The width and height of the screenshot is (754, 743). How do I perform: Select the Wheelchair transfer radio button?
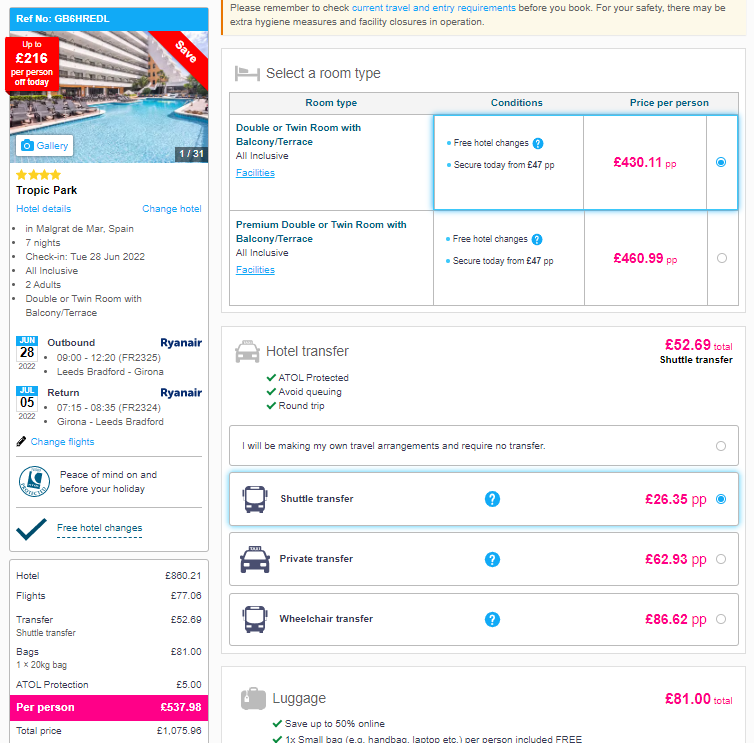(x=721, y=619)
